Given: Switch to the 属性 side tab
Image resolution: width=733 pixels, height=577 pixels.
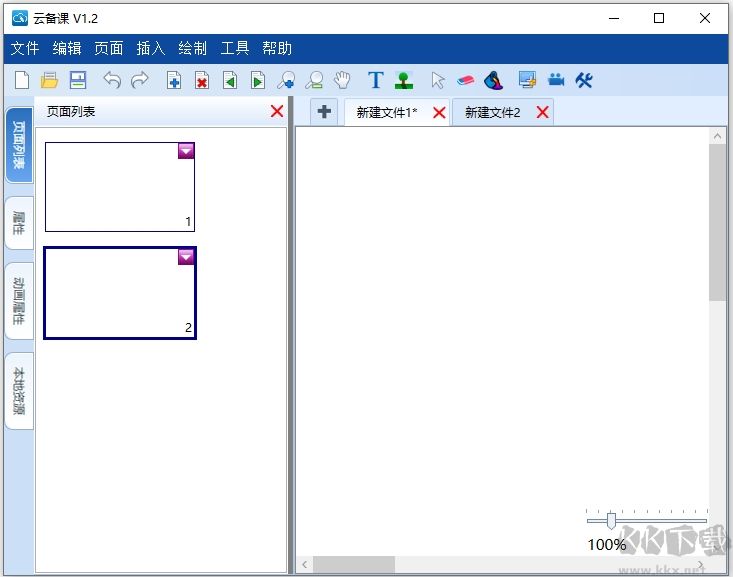Looking at the screenshot, I should [19, 222].
